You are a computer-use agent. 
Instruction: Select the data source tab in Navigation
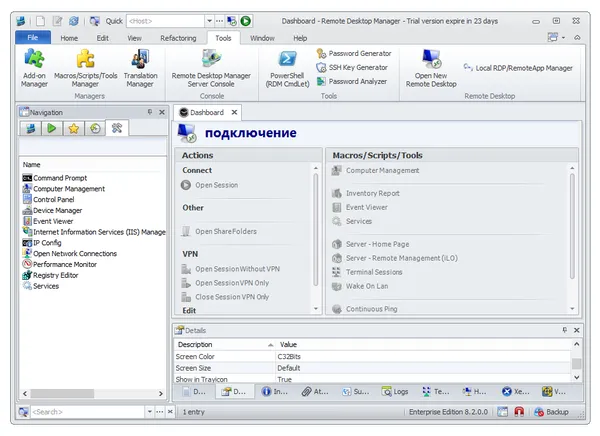tap(31, 128)
